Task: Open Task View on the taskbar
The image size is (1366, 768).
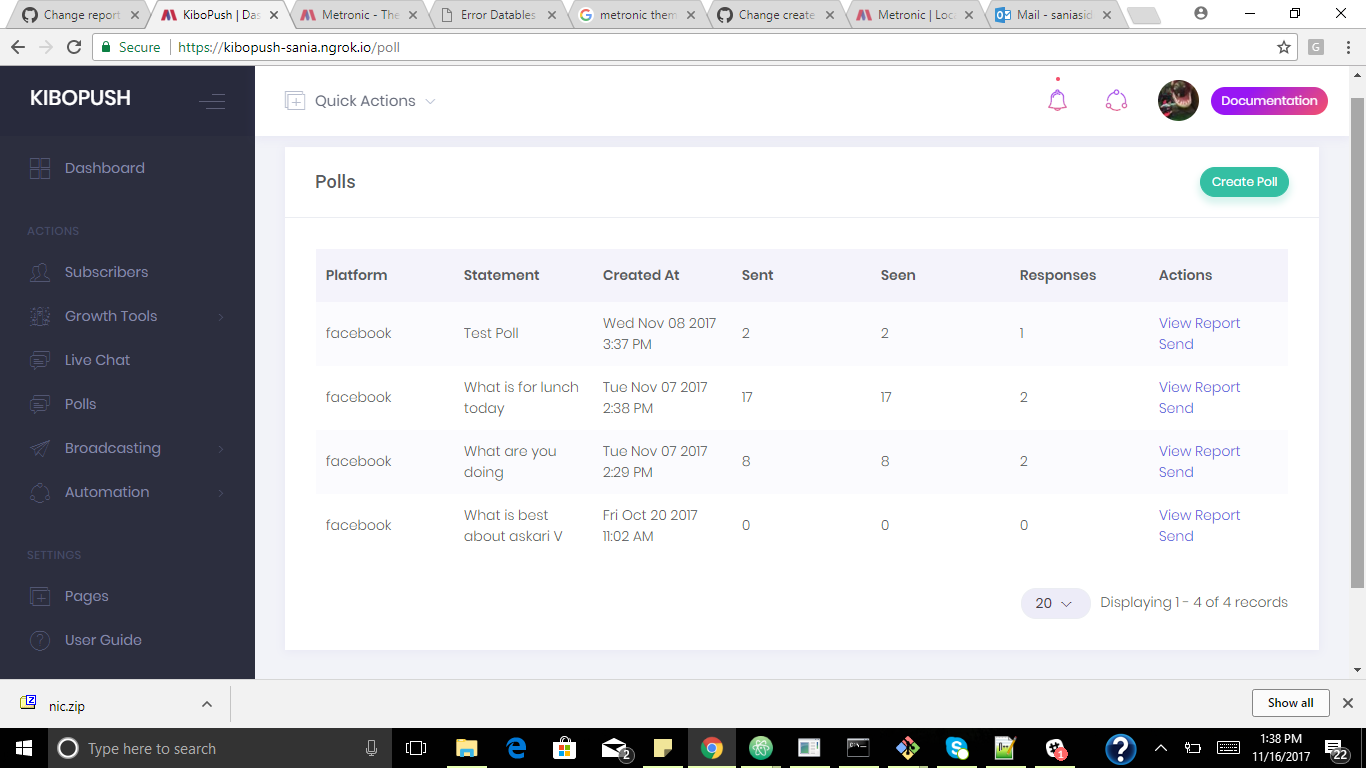Action: (416, 748)
